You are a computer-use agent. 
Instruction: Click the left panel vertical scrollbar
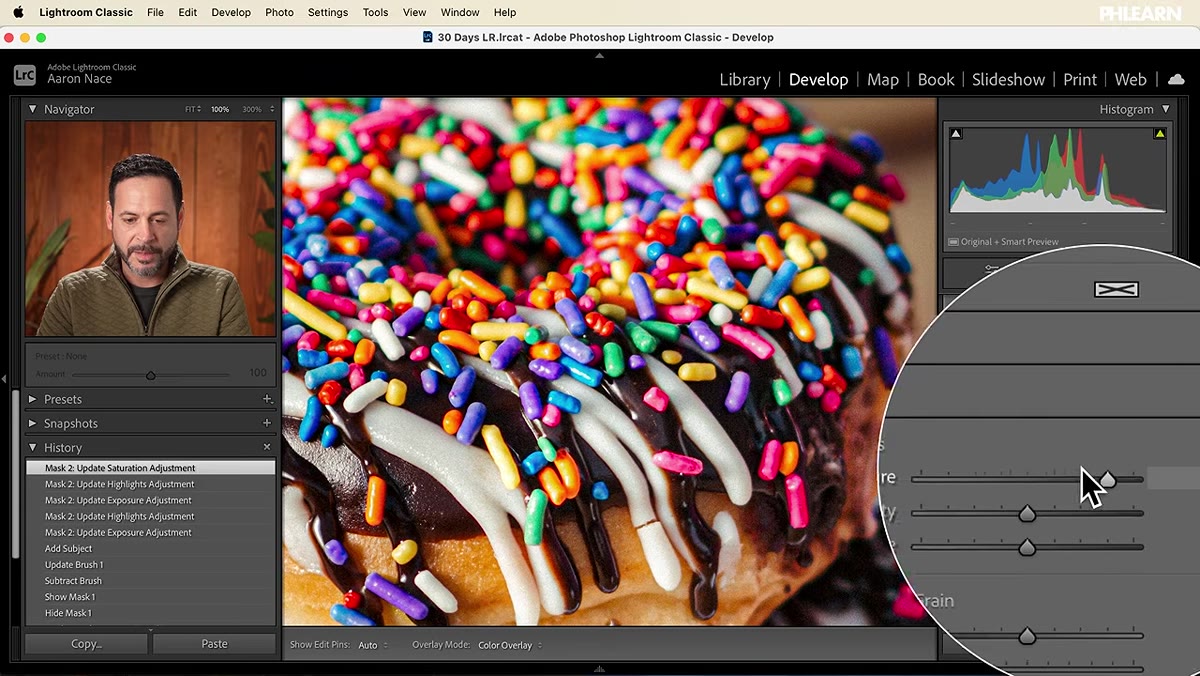point(15,474)
